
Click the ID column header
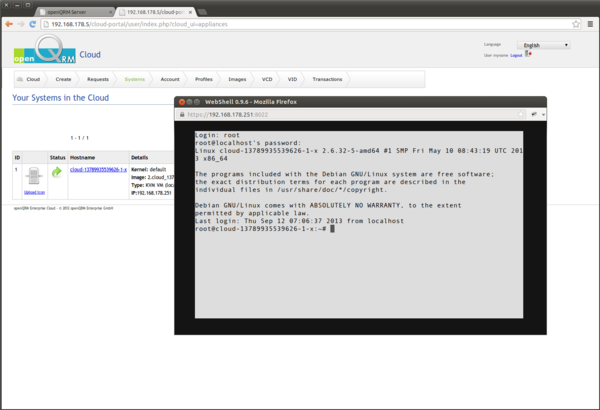coord(17,157)
